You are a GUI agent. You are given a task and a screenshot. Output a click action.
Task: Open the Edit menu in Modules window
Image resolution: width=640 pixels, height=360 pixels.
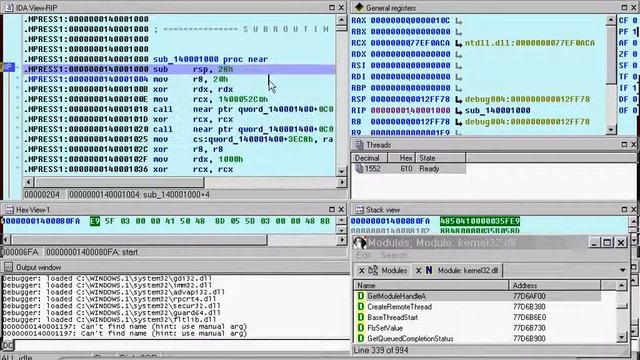coord(363,255)
